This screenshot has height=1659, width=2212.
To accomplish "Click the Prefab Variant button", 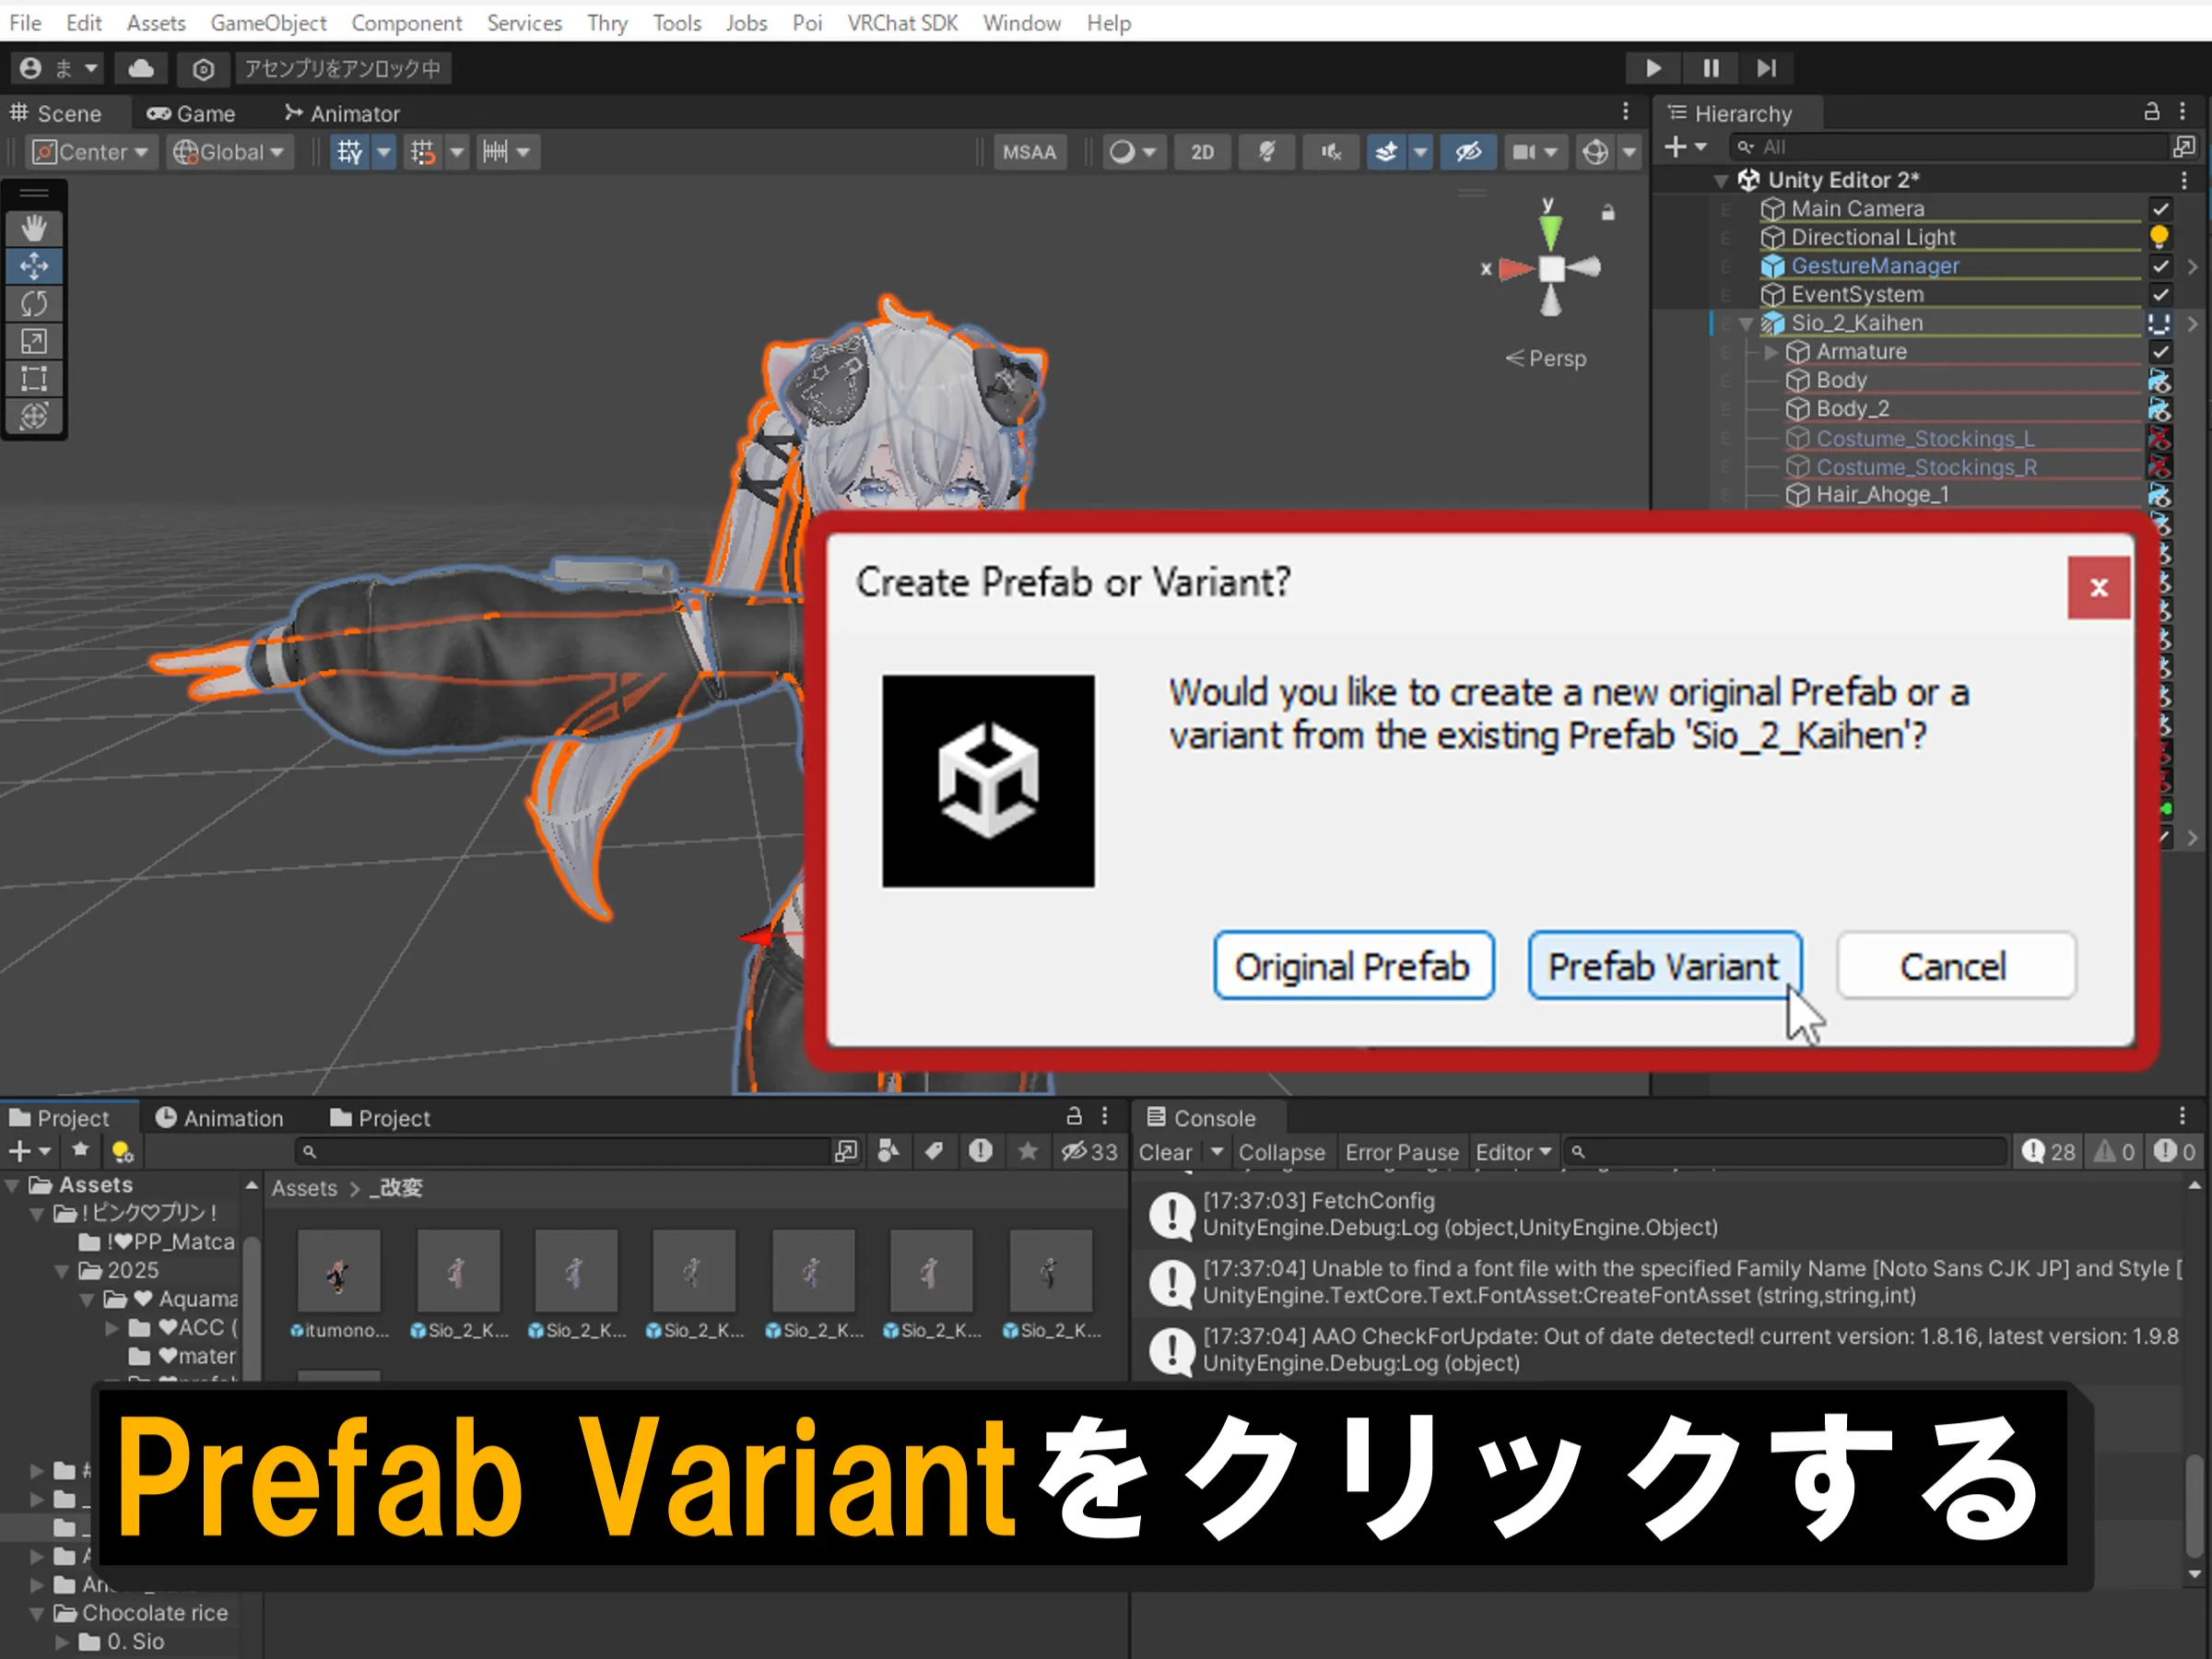I will coord(1664,966).
